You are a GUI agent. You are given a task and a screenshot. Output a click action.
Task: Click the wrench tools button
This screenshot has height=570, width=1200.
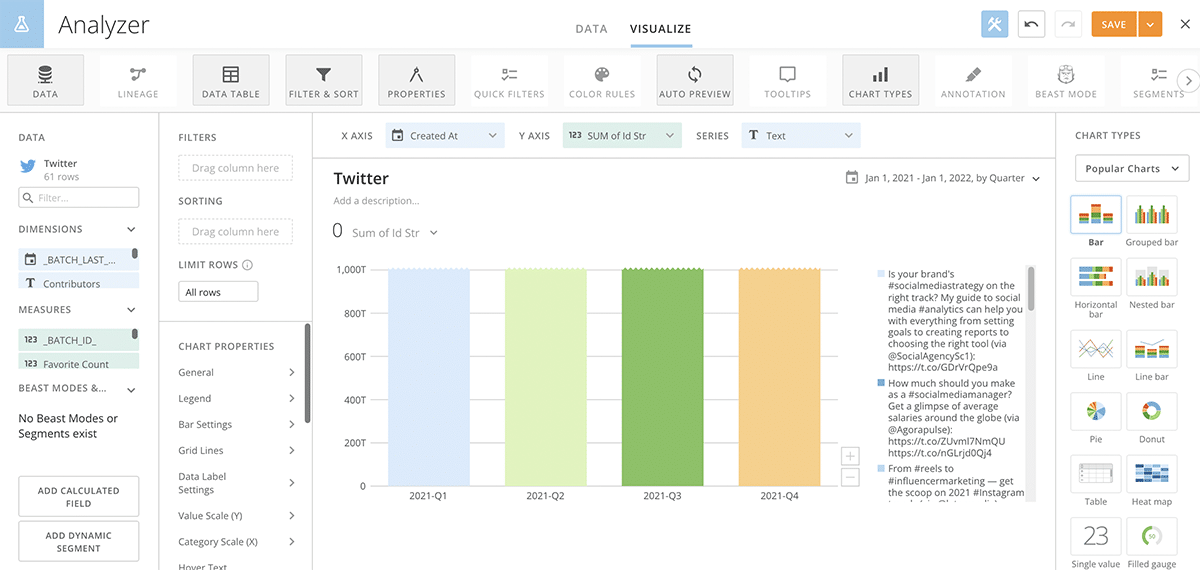point(995,24)
